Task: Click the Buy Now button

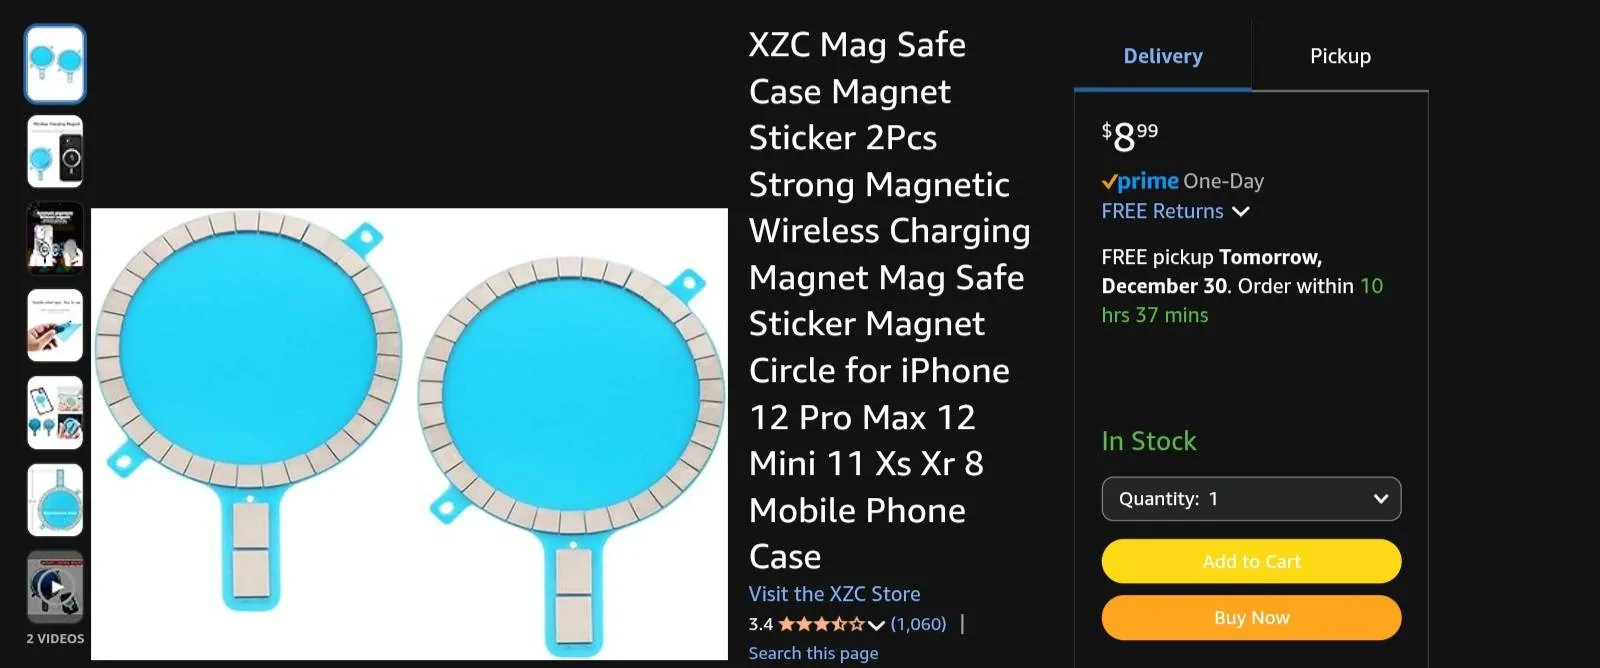Action: [x=1251, y=617]
